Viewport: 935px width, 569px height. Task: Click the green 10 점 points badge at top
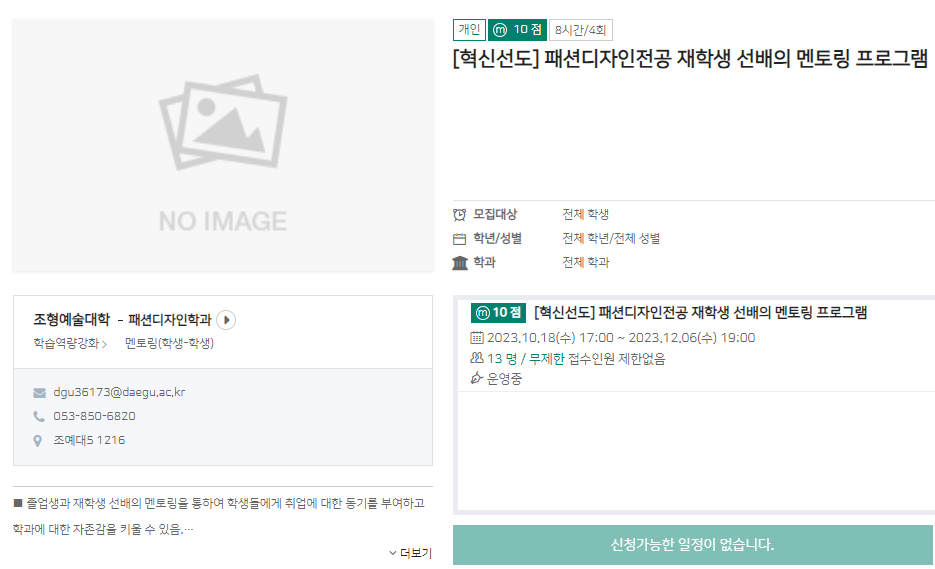coord(517,30)
